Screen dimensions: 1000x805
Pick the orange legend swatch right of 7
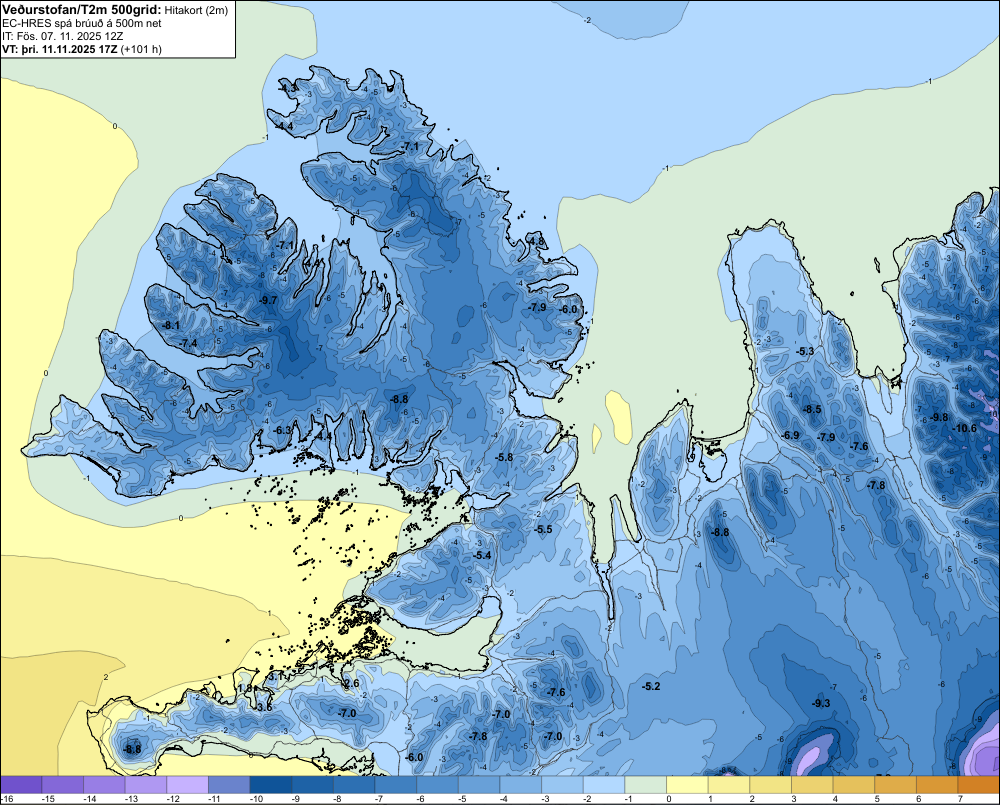979,784
